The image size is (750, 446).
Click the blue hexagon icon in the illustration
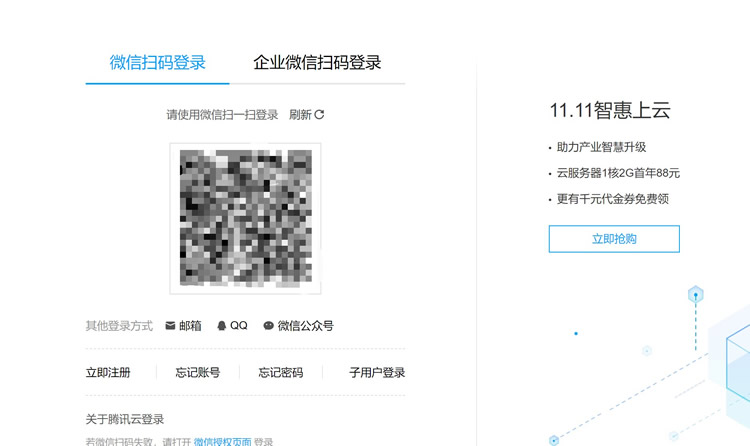(696, 294)
